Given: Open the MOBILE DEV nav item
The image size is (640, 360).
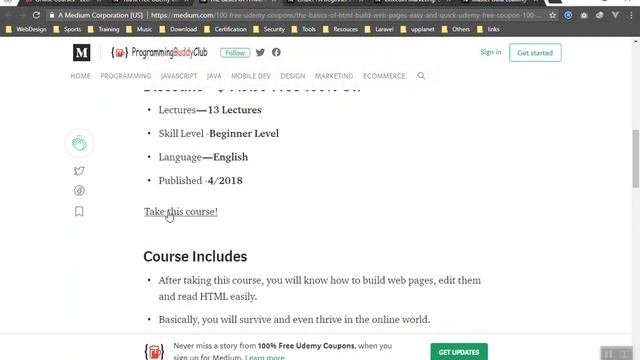Looking at the screenshot, I should click(251, 76).
